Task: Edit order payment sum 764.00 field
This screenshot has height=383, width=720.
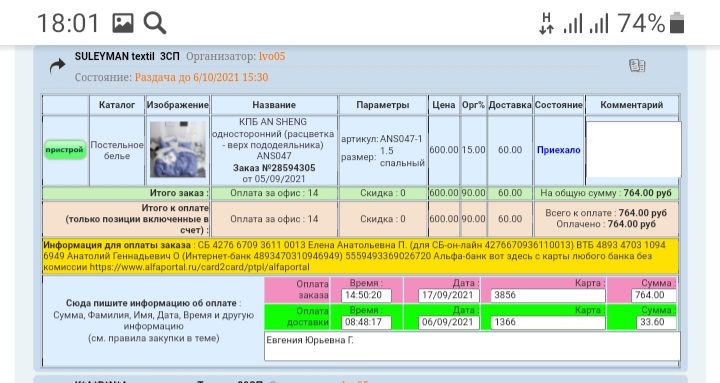Action: pyautogui.click(x=653, y=295)
